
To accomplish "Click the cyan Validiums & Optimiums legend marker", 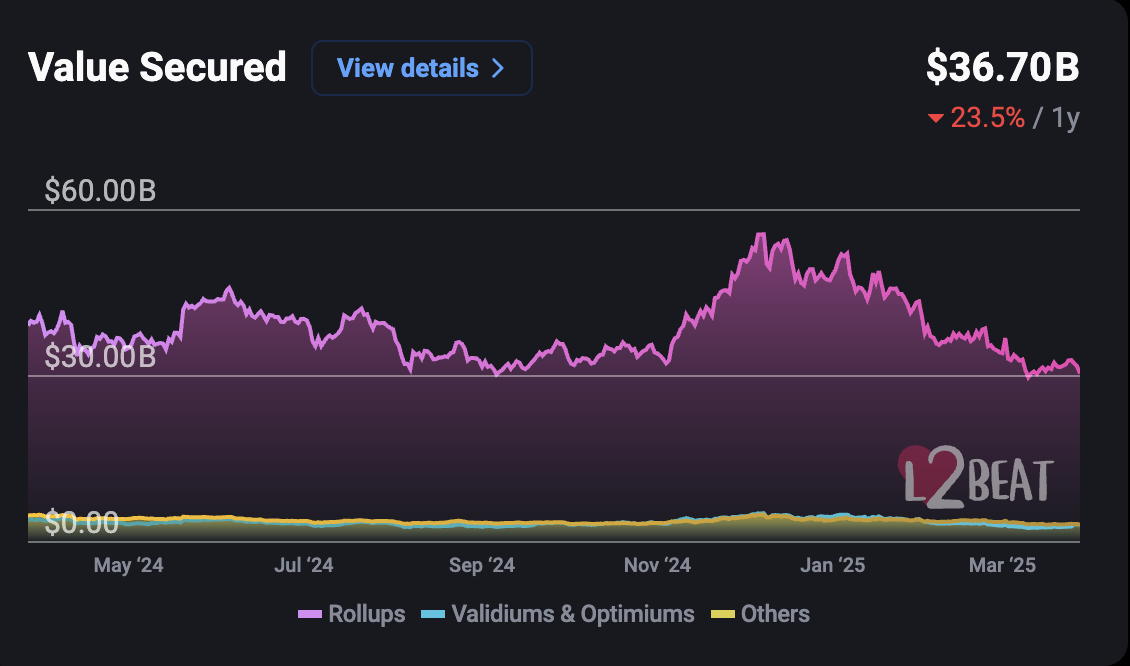I will [433, 614].
